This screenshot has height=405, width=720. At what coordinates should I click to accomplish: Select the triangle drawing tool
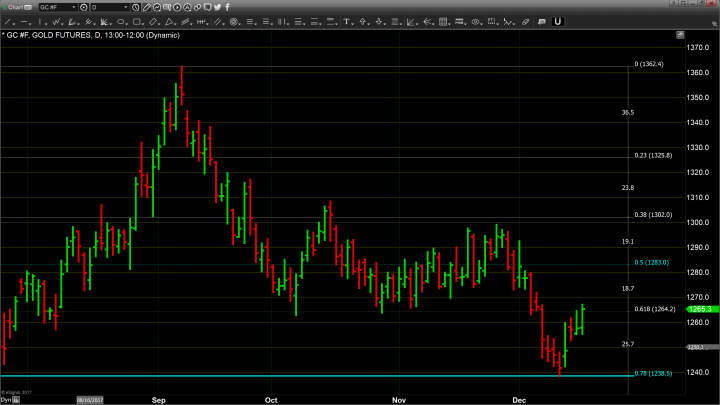[x=169, y=22]
